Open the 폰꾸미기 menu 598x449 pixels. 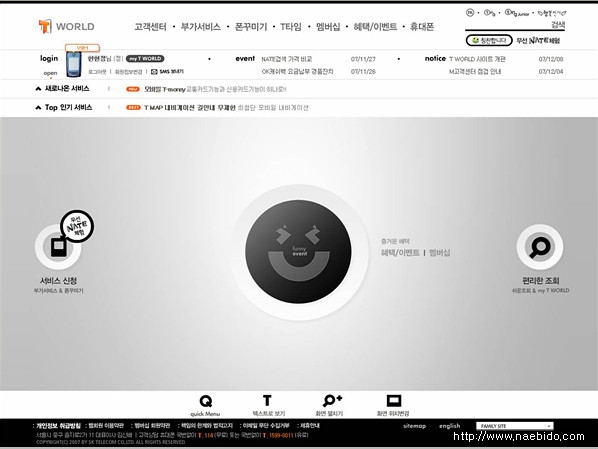pyautogui.click(x=251, y=27)
